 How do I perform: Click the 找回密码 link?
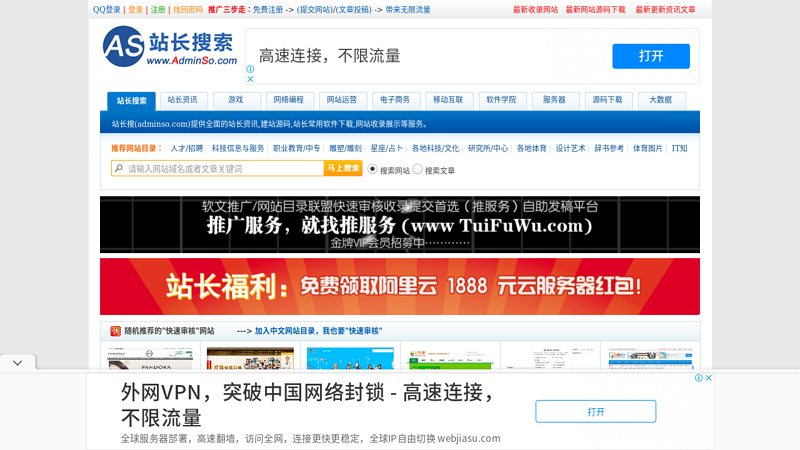tap(188, 10)
